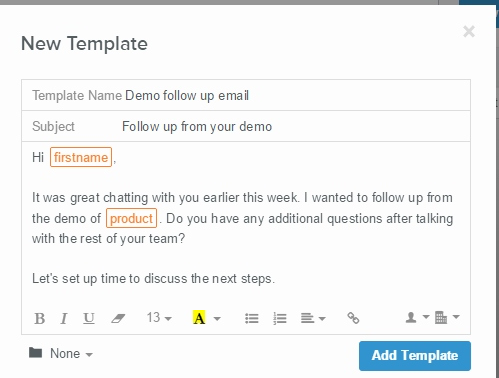Select the product merge tag
Viewport: 499px width, 378px height.
pyautogui.click(x=131, y=218)
